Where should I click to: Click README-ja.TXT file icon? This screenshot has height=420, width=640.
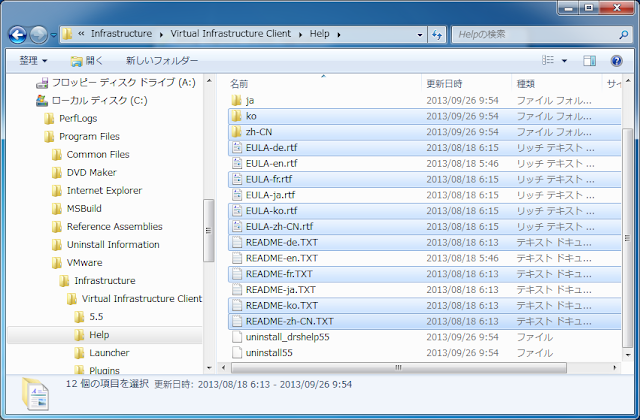click(x=237, y=290)
